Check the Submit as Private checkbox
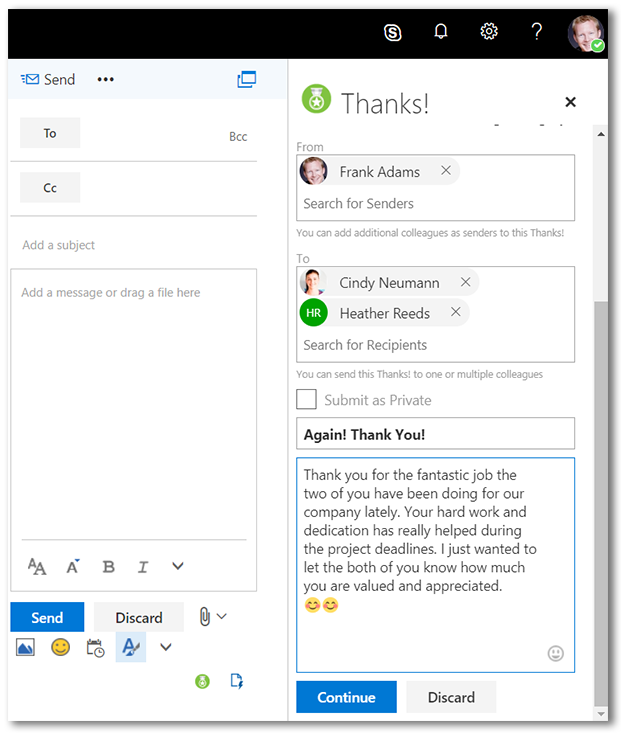Screen dimensions: 621x736 pyautogui.click(x=307, y=399)
